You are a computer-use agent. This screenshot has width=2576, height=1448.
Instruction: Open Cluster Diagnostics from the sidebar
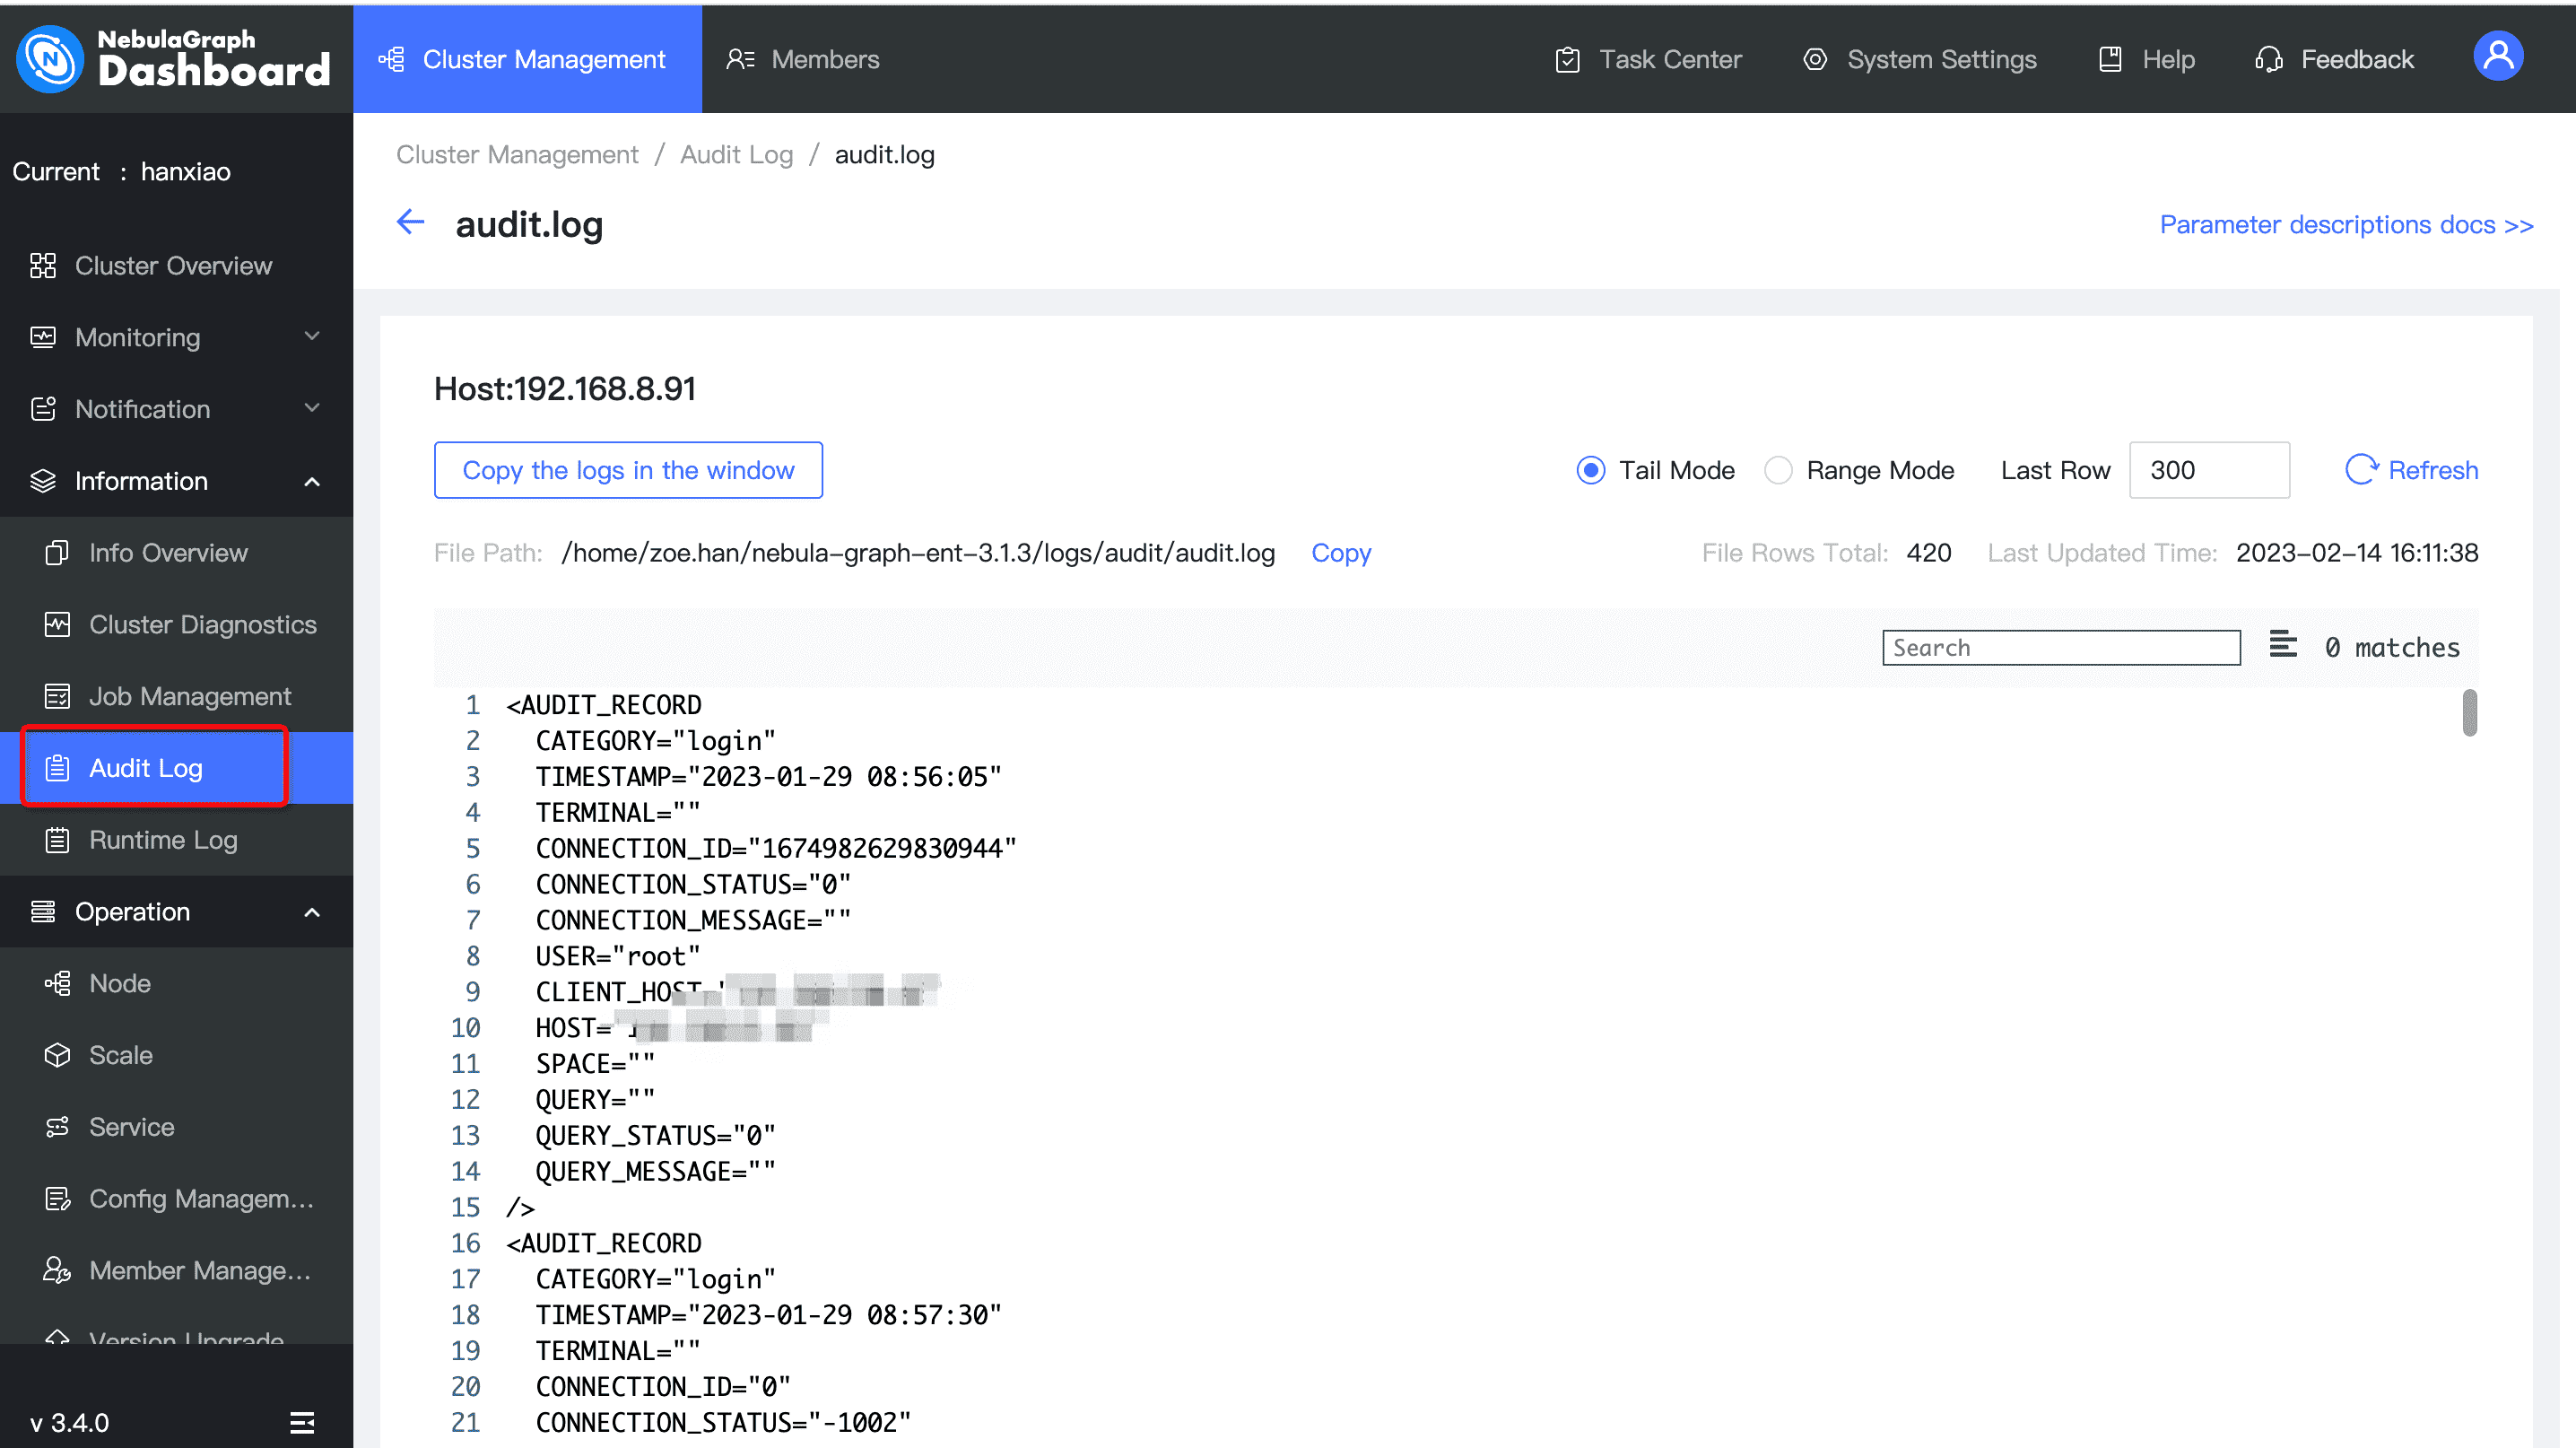pyautogui.click(x=203, y=624)
